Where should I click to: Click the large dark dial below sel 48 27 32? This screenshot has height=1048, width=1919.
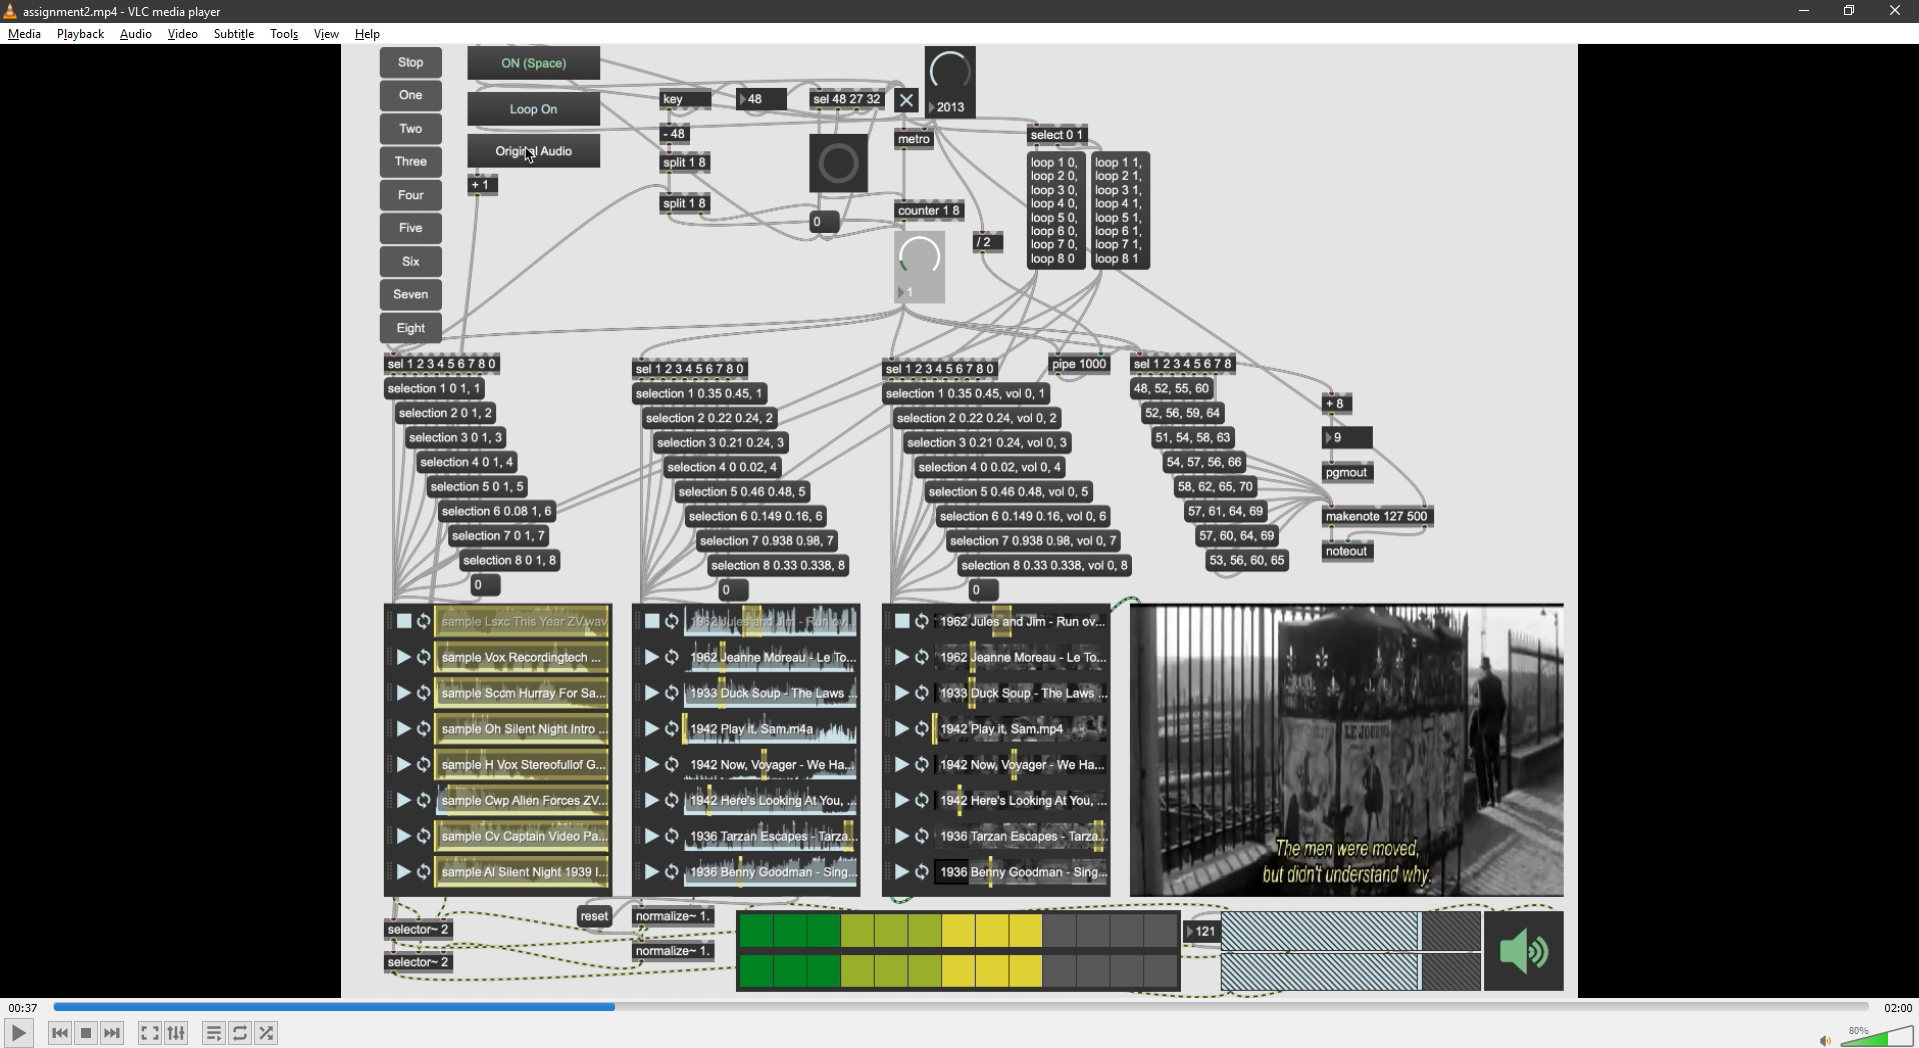click(x=838, y=163)
